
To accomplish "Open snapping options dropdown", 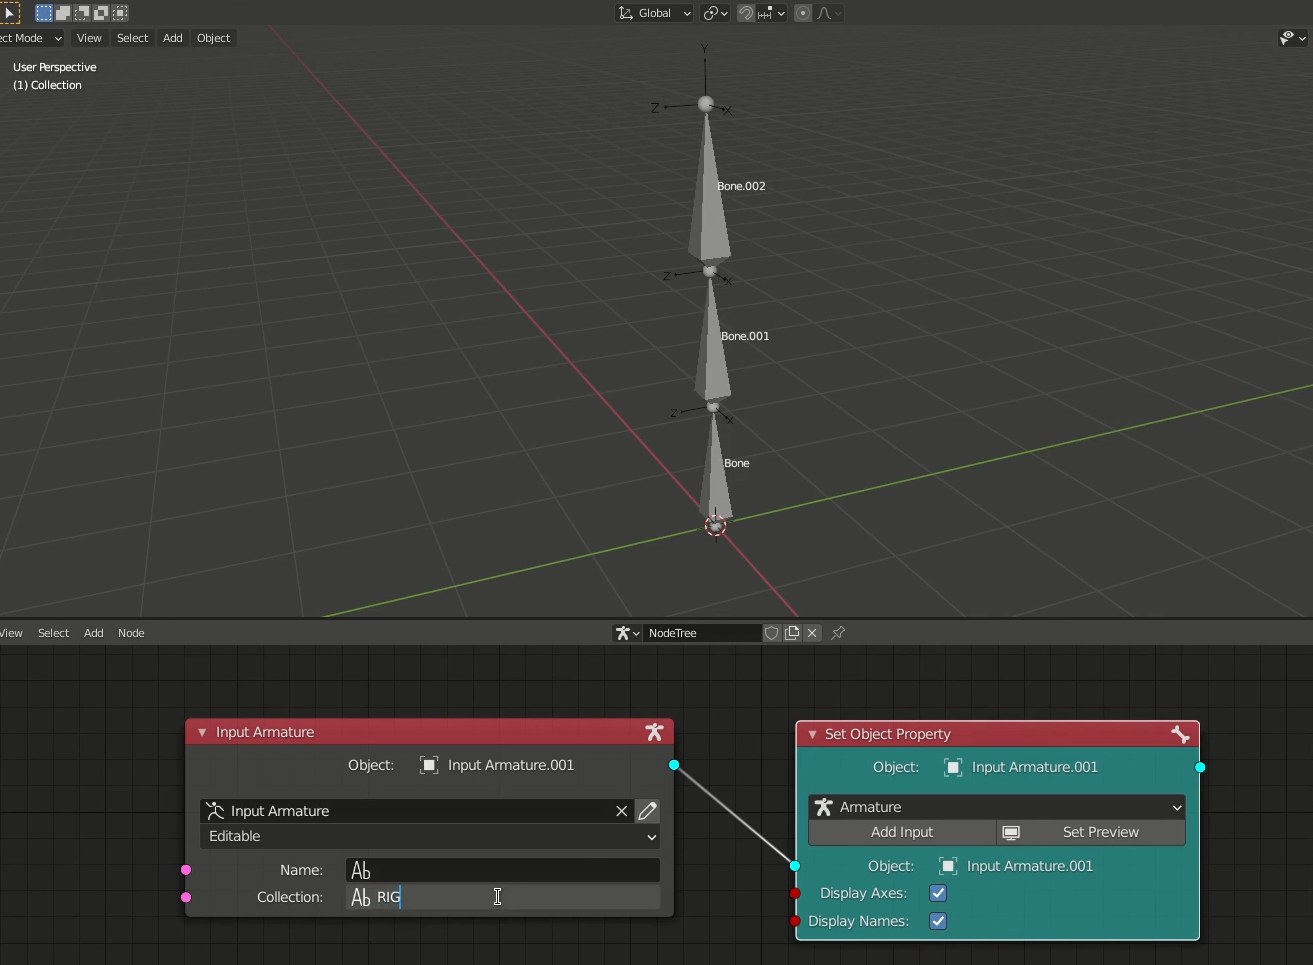I will coord(771,13).
